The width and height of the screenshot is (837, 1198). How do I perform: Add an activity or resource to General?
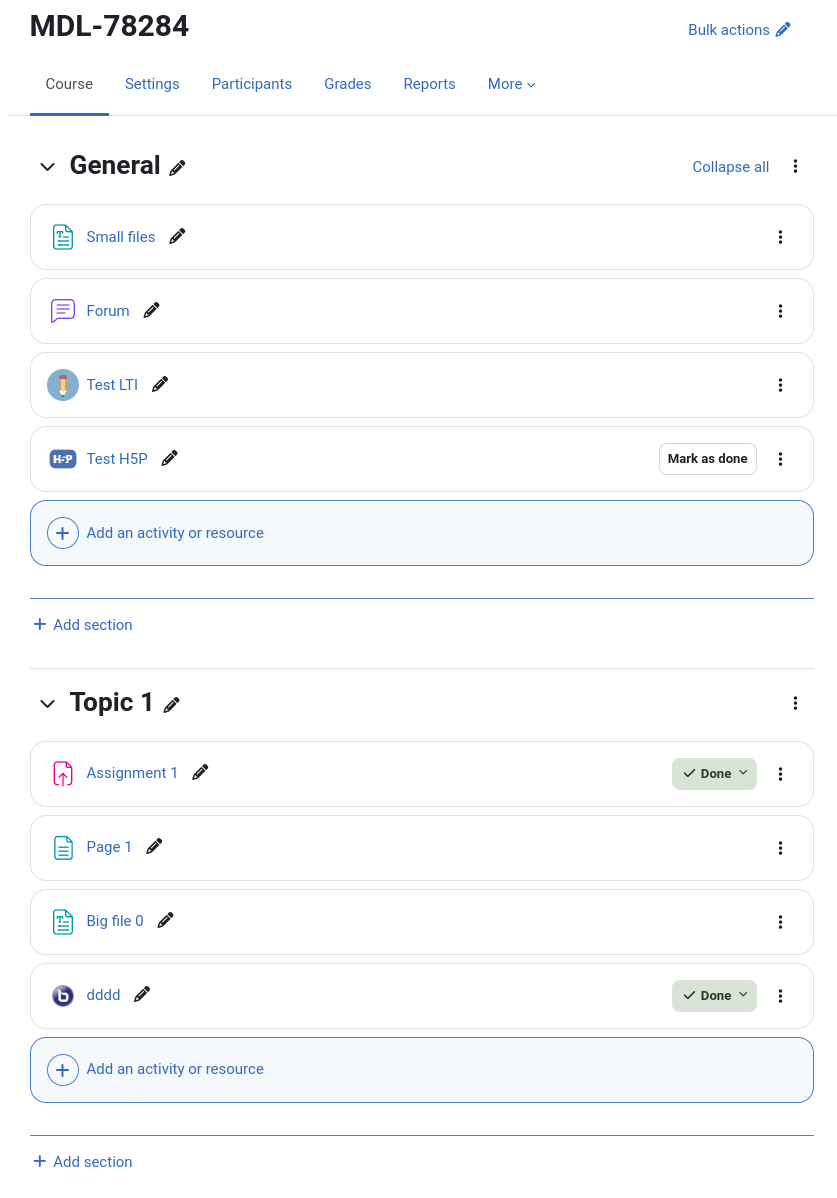coord(422,533)
